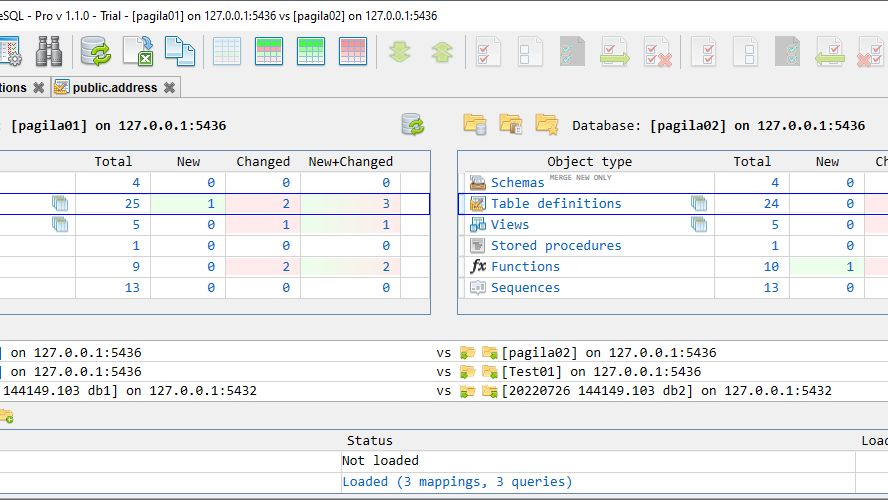Click pagila02 Total value 24

[771, 204]
